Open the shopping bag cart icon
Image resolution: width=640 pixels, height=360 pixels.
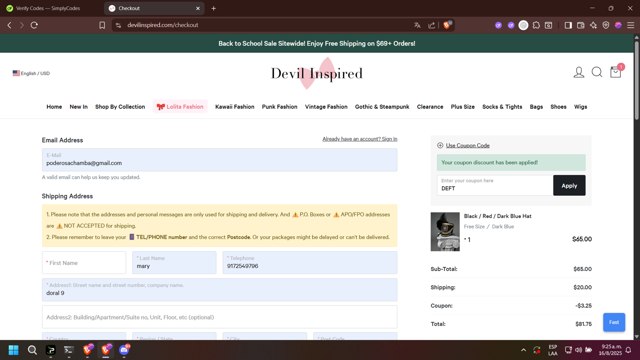(x=616, y=72)
